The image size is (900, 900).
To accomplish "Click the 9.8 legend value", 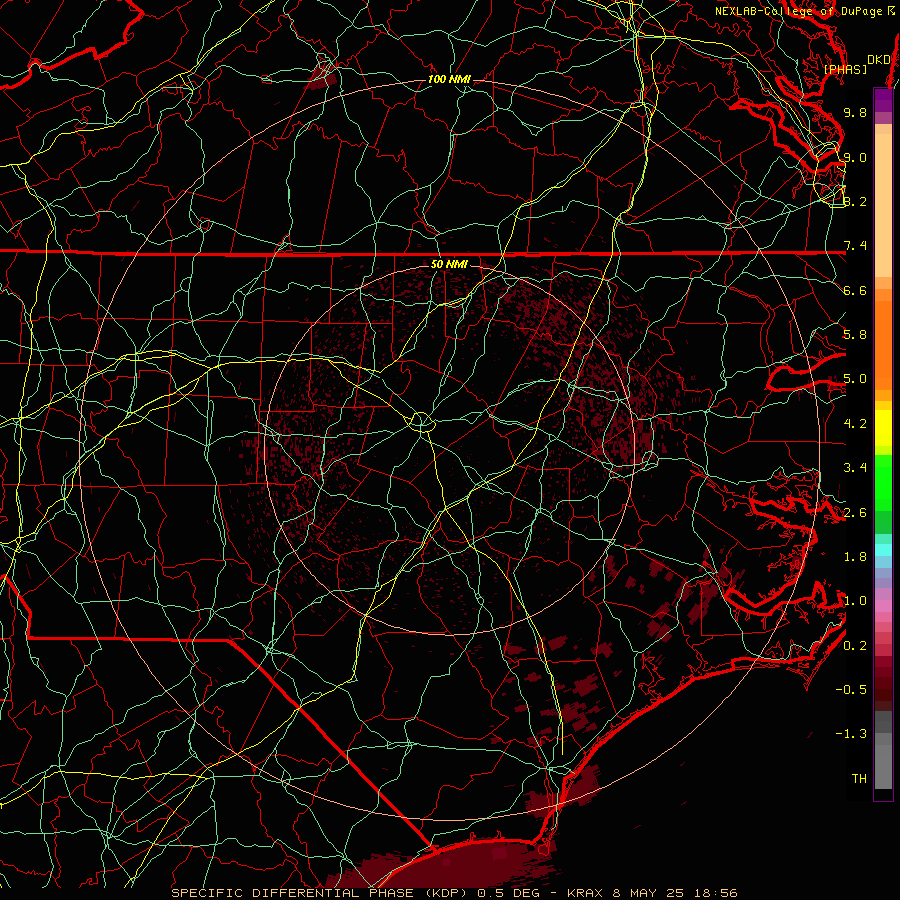I will (x=855, y=113).
